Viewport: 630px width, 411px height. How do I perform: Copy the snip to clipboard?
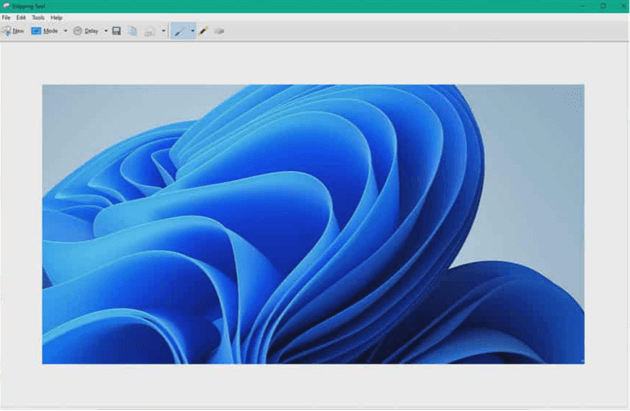(132, 31)
